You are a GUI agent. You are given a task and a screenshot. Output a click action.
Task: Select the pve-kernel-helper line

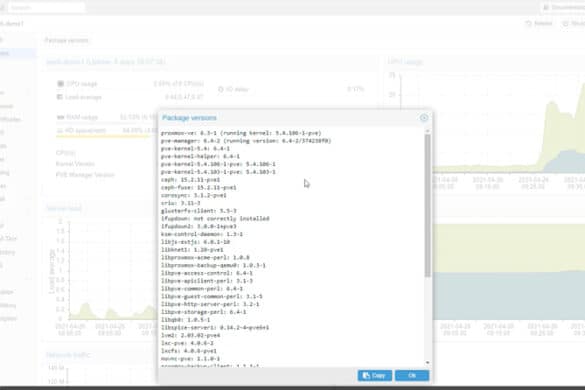click(200, 156)
